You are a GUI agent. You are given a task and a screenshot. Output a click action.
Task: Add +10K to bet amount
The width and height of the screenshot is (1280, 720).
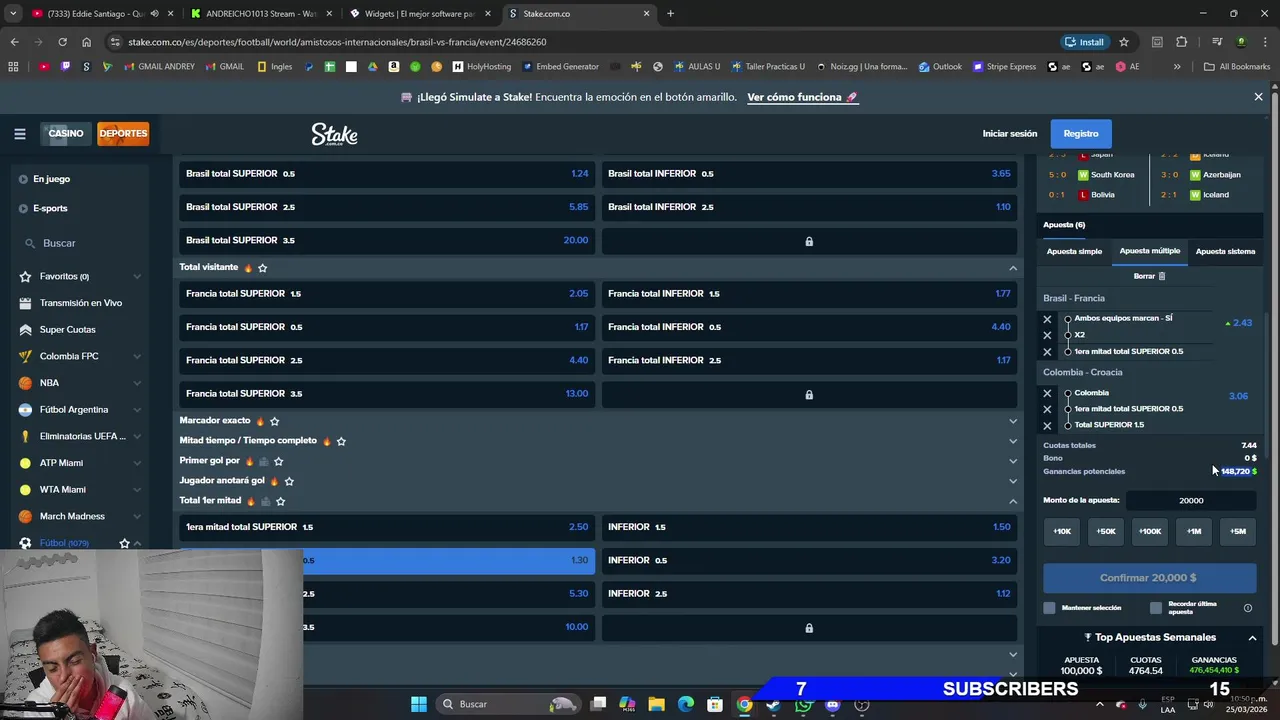tap(1062, 531)
